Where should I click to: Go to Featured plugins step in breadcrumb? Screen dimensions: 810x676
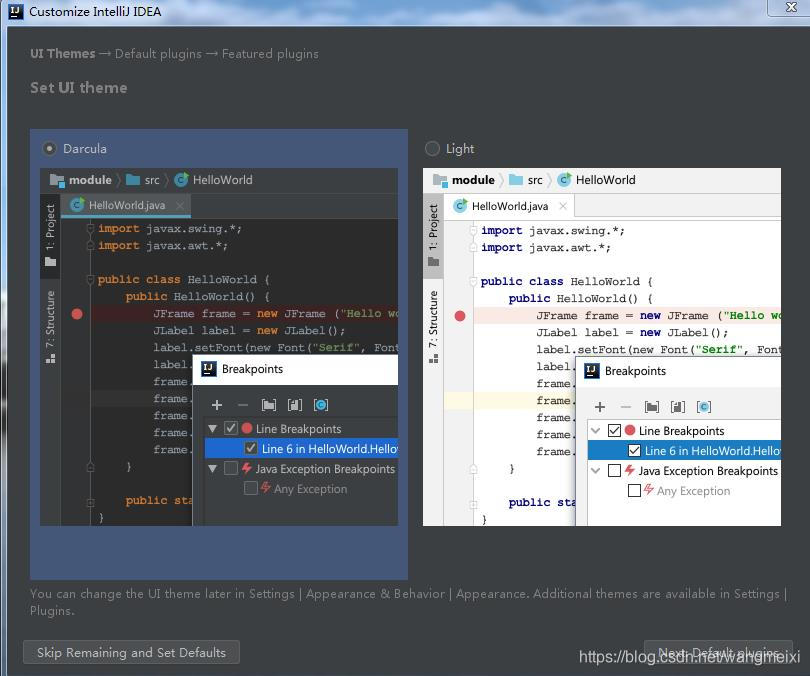[270, 54]
